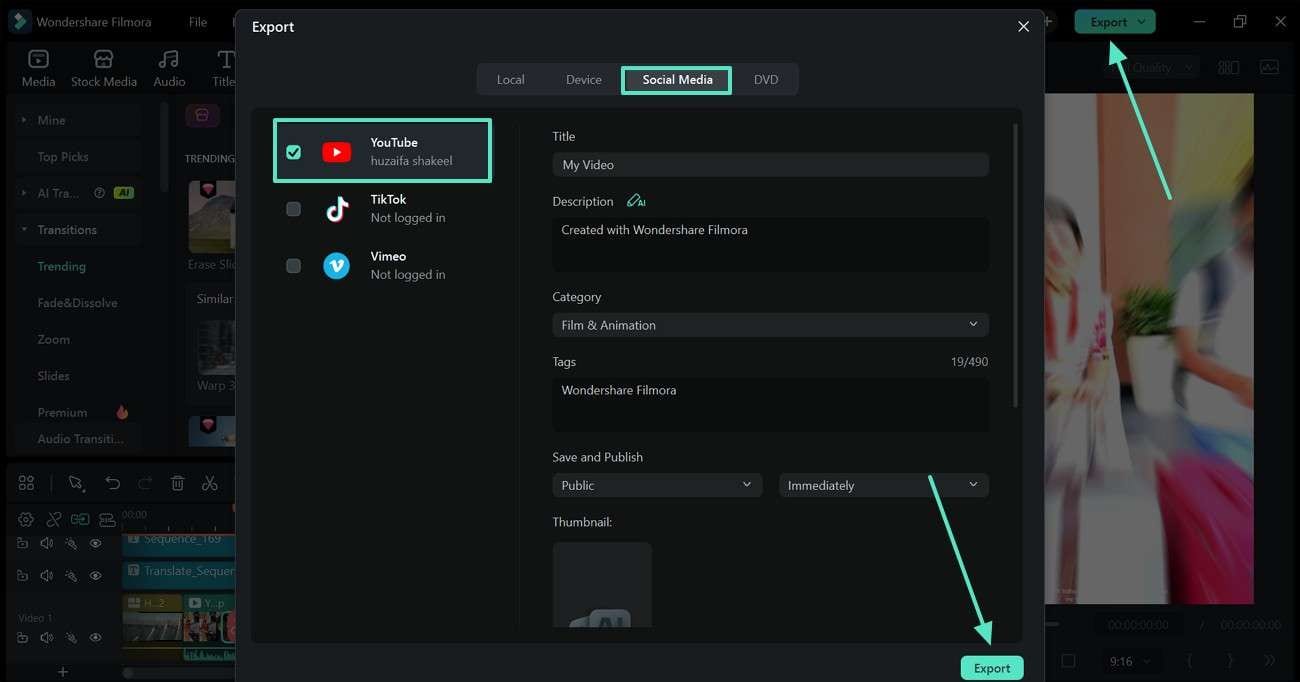Toggle the magnetic link icon in timeline

[54, 519]
